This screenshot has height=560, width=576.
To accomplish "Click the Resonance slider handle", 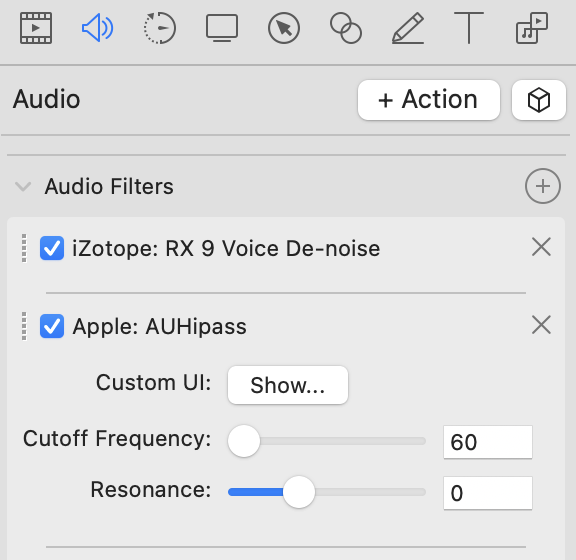I will pos(299,492).
